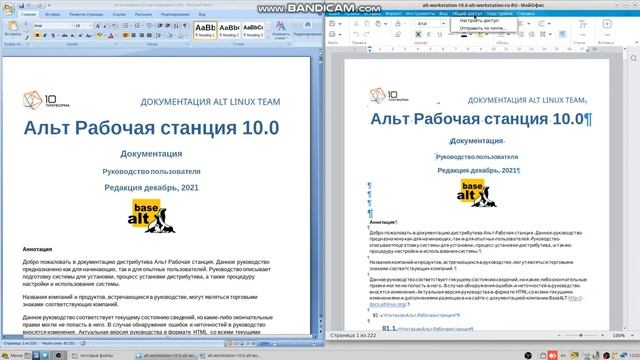Open Справка menu in МойОфис
Viewport: 640px width, 360px height.
tap(526, 13)
